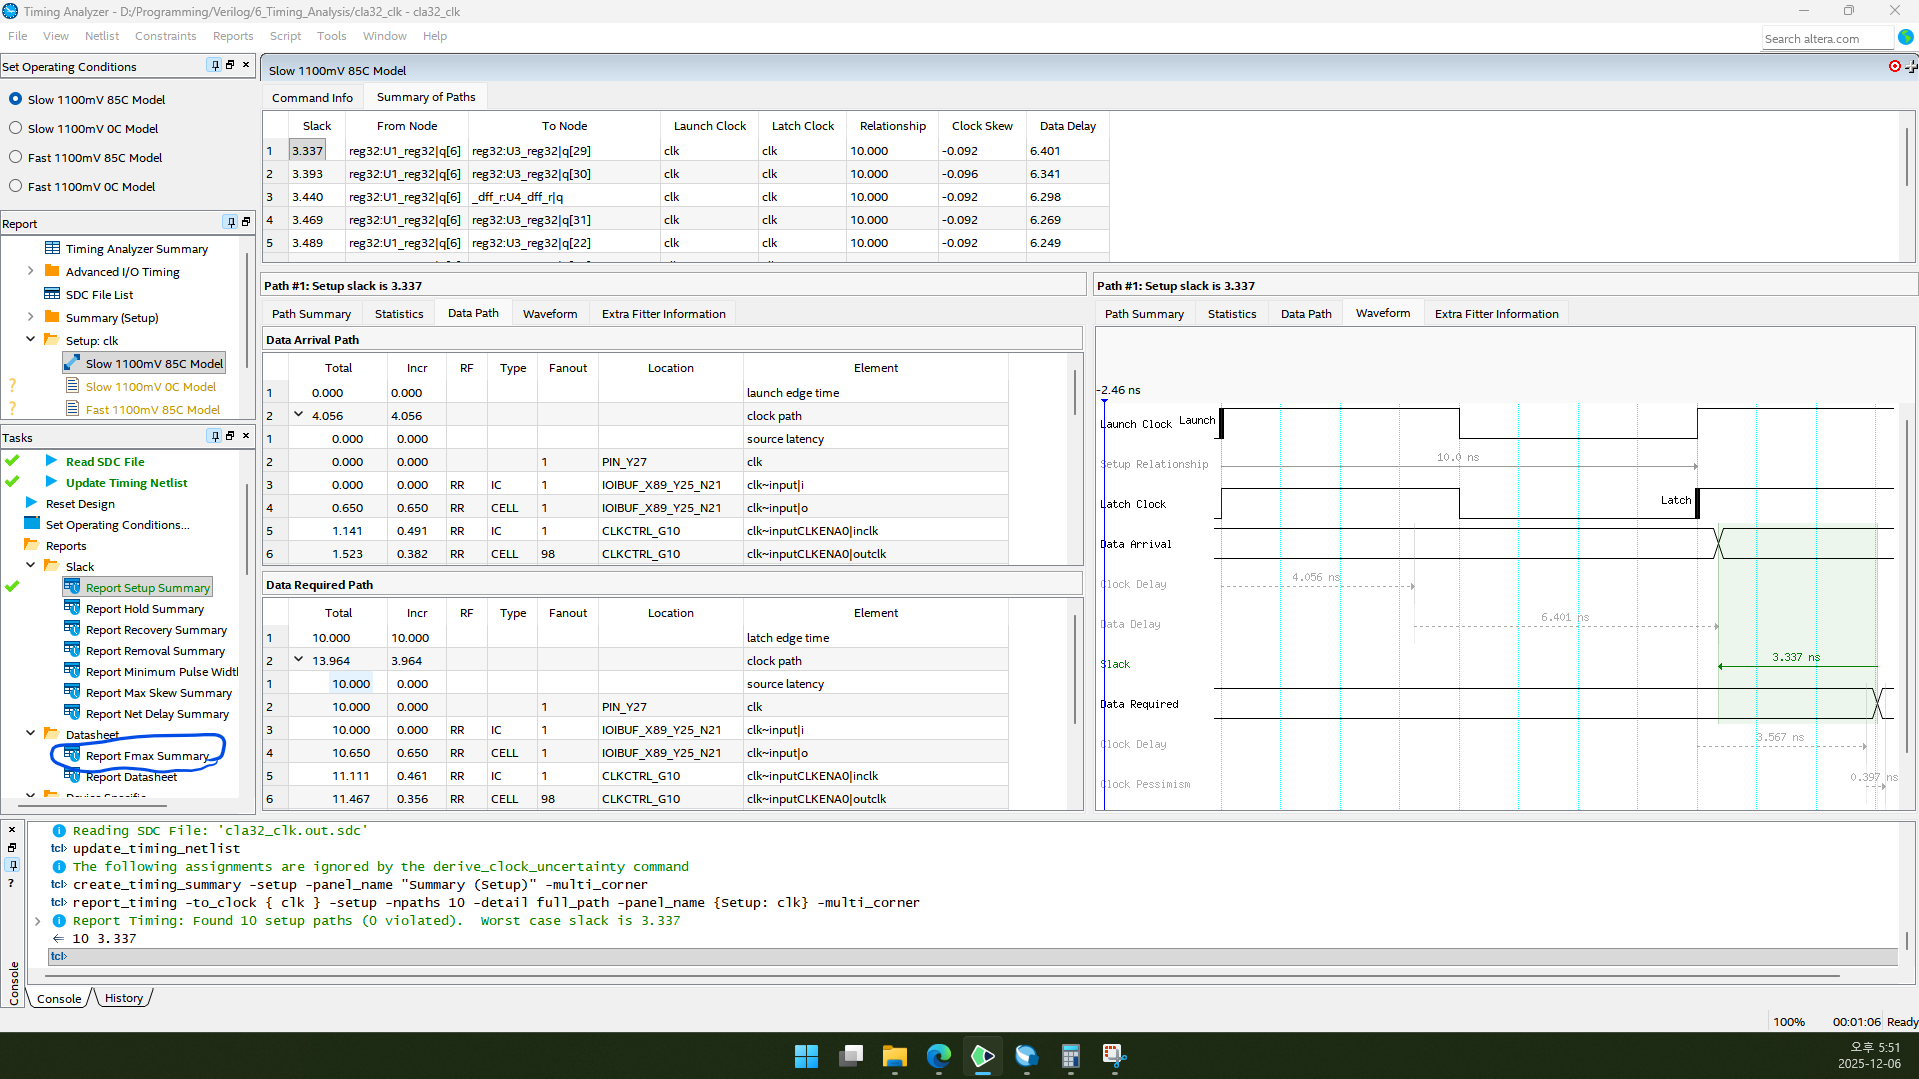This screenshot has width=1919, height=1079.
Task: Collapse the clock path row in Data Arrival Path
Action: pyautogui.click(x=298, y=415)
